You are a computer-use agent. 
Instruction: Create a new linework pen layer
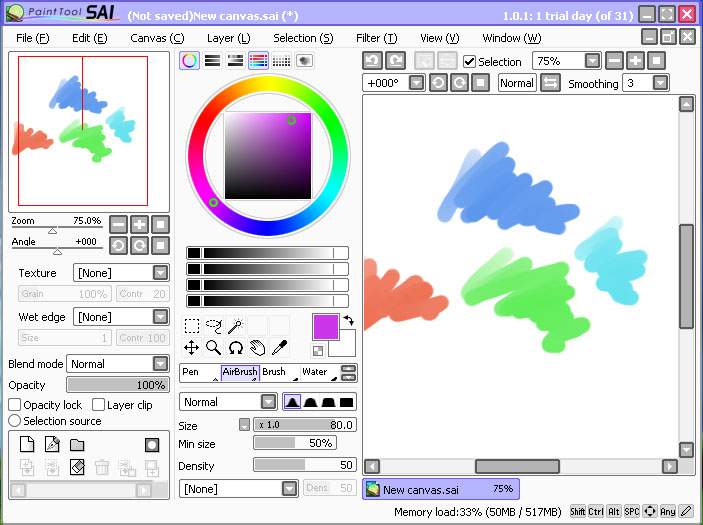click(x=52, y=444)
